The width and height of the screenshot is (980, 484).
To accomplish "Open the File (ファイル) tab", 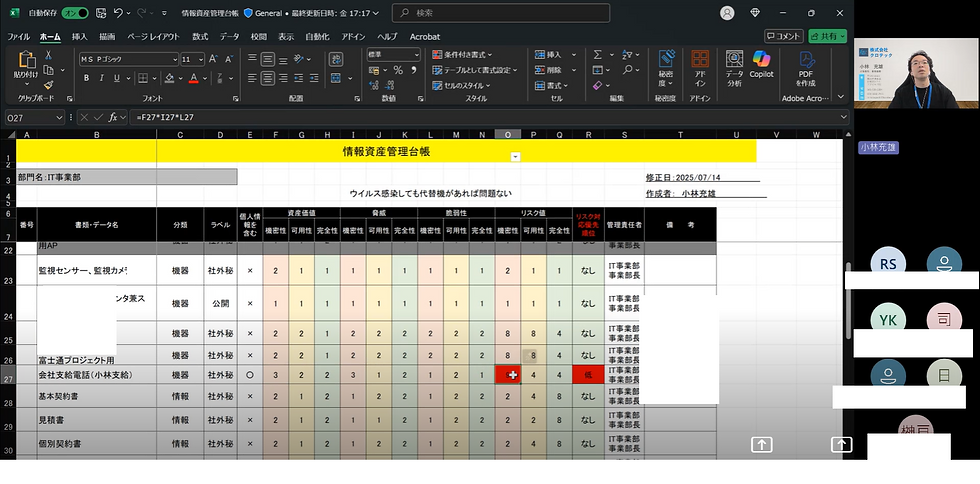I will (18, 37).
